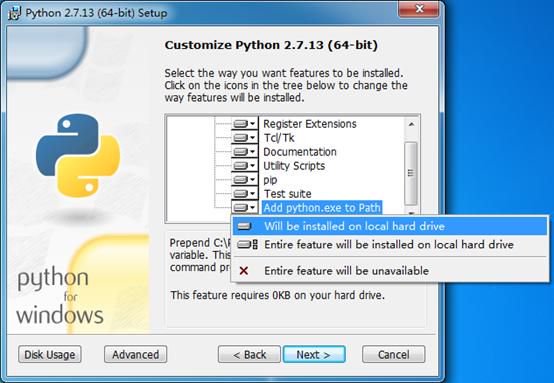
Task: Proceed with the Next > button
Action: [x=314, y=354]
